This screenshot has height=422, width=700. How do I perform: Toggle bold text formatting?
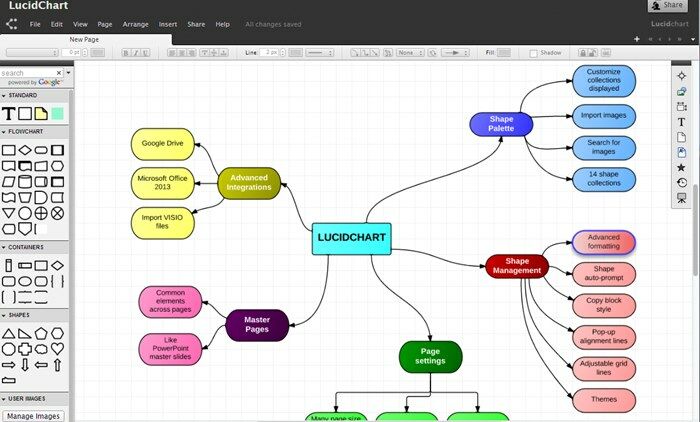[x=126, y=53]
